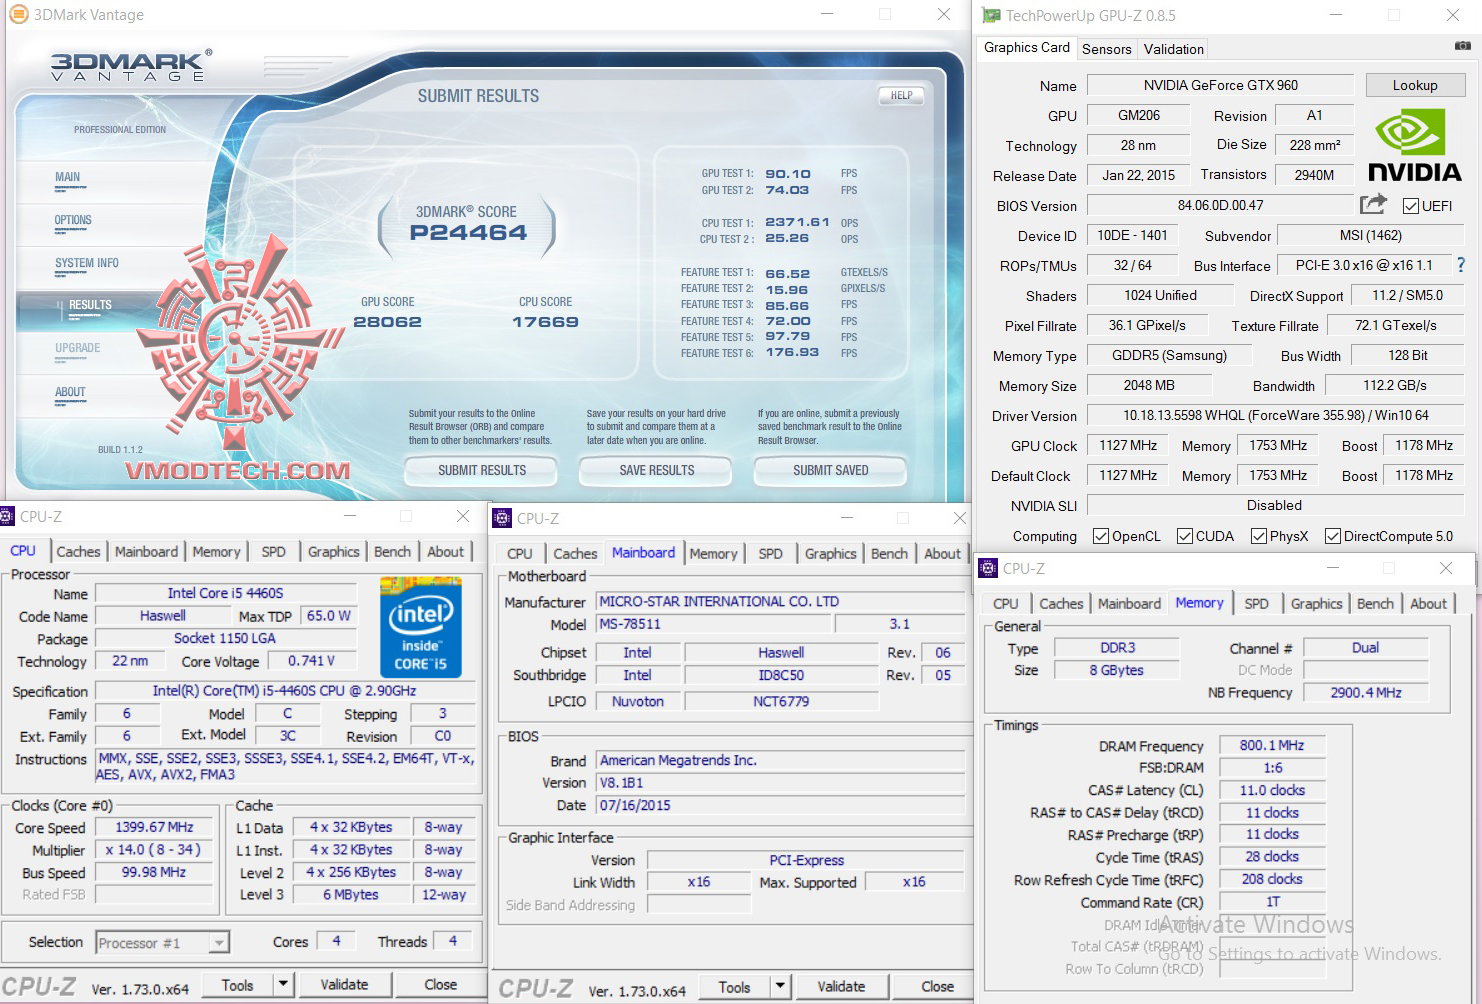Open the Graphics tab in the CPU-Z processor window

[x=333, y=552]
